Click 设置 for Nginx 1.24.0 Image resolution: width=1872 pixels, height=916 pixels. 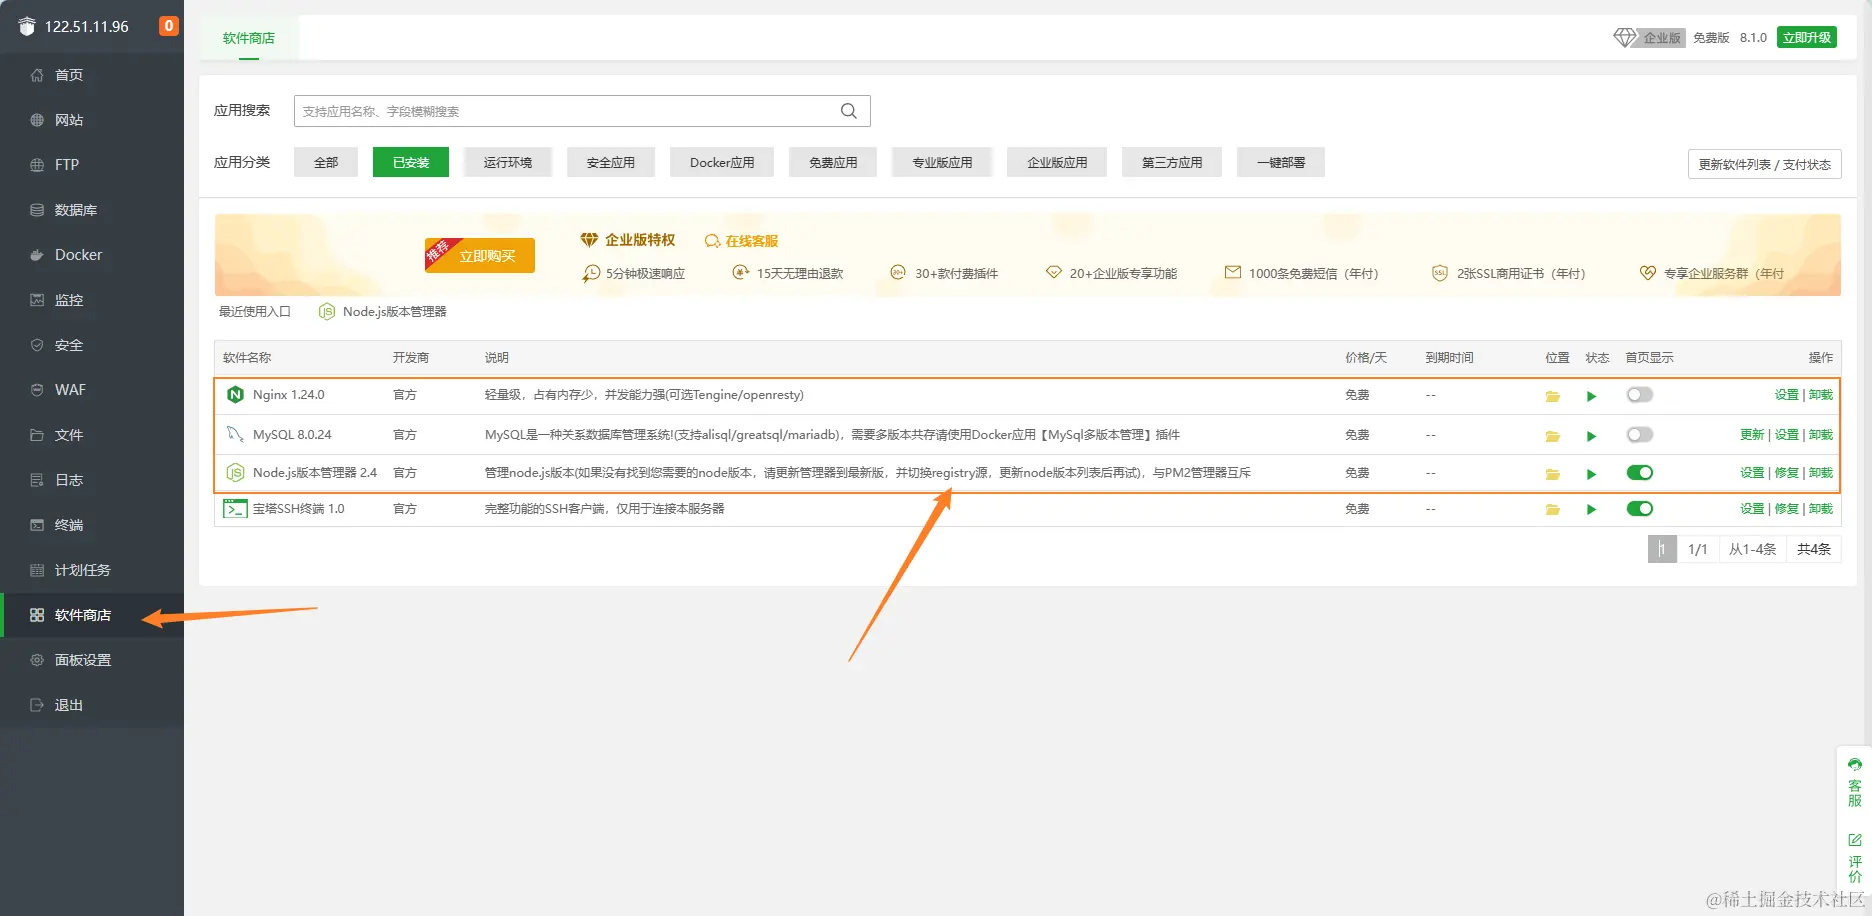[1787, 395]
